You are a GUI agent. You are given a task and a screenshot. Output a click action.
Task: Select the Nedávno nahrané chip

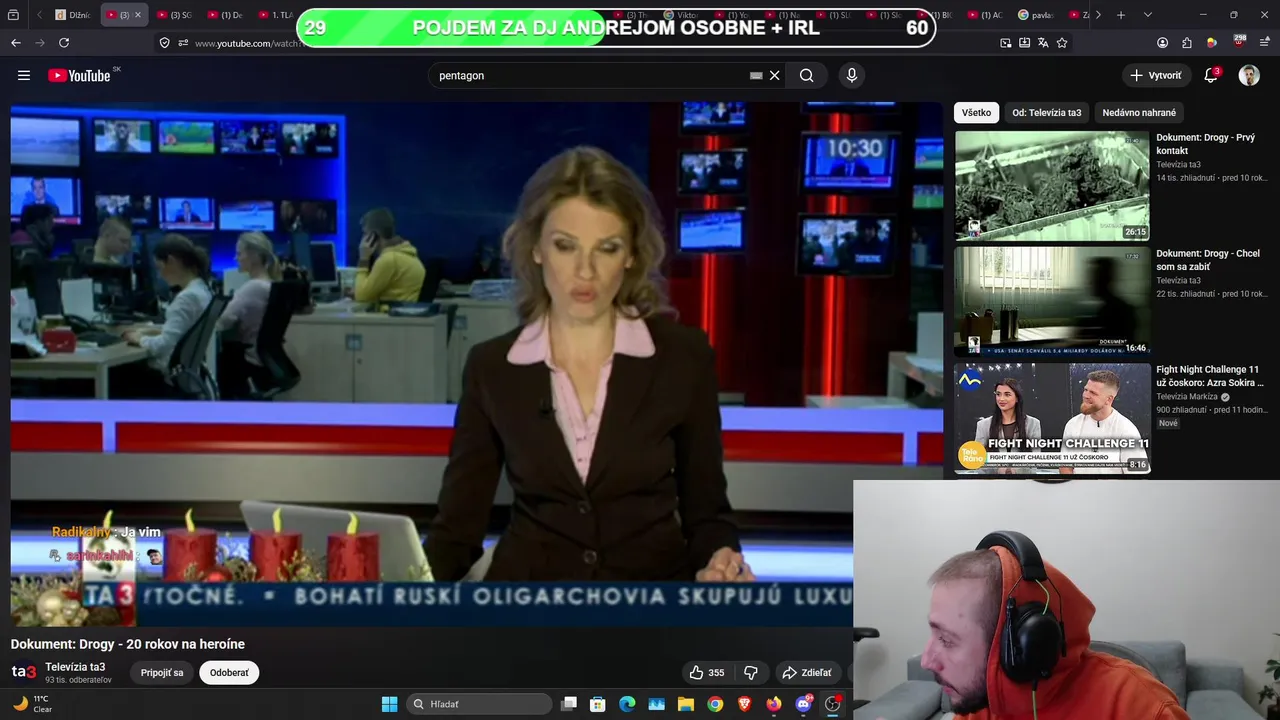pyautogui.click(x=1139, y=113)
